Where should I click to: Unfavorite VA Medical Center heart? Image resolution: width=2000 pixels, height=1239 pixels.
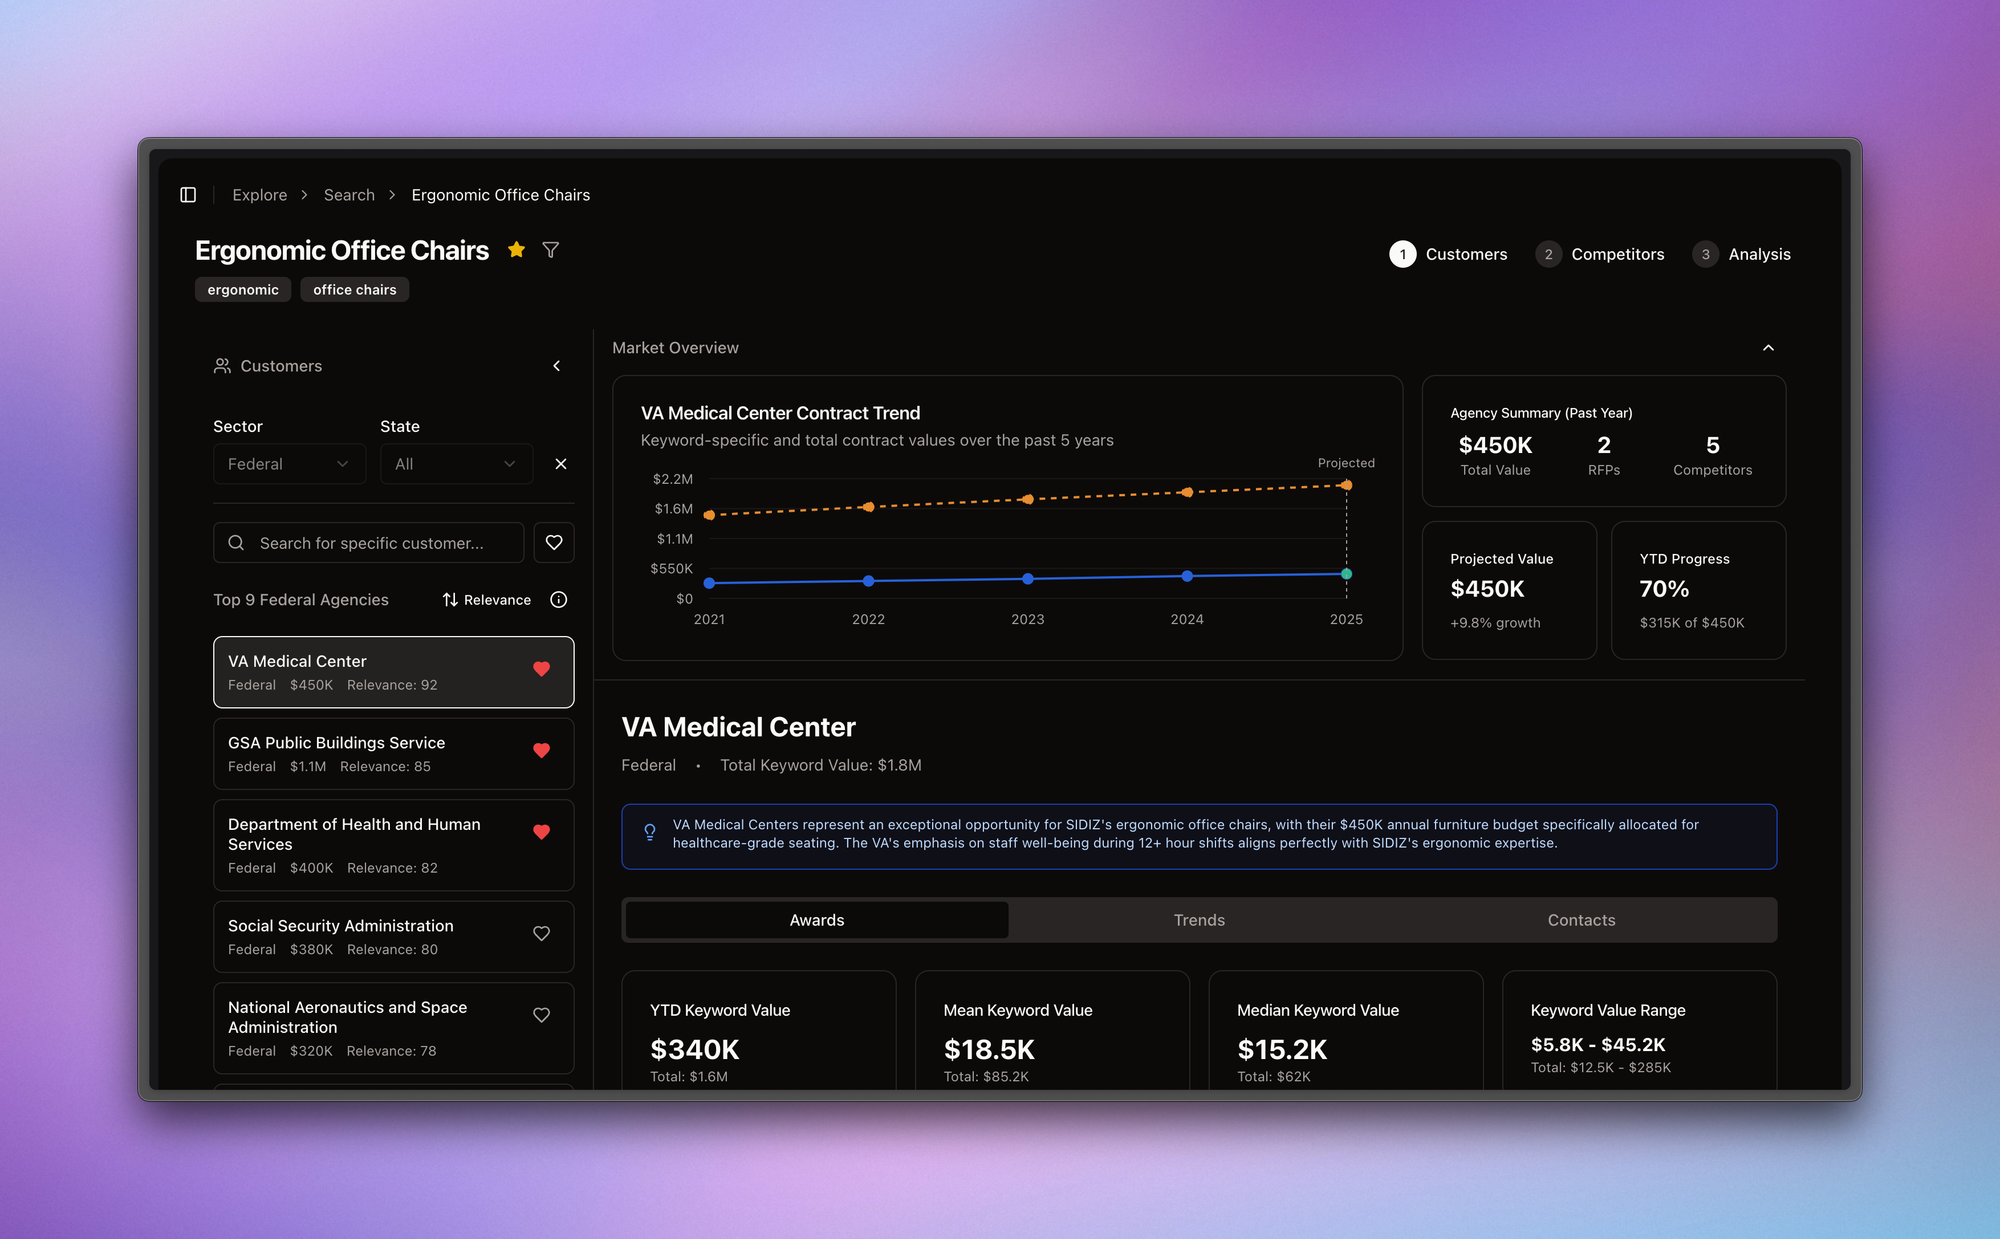541,669
